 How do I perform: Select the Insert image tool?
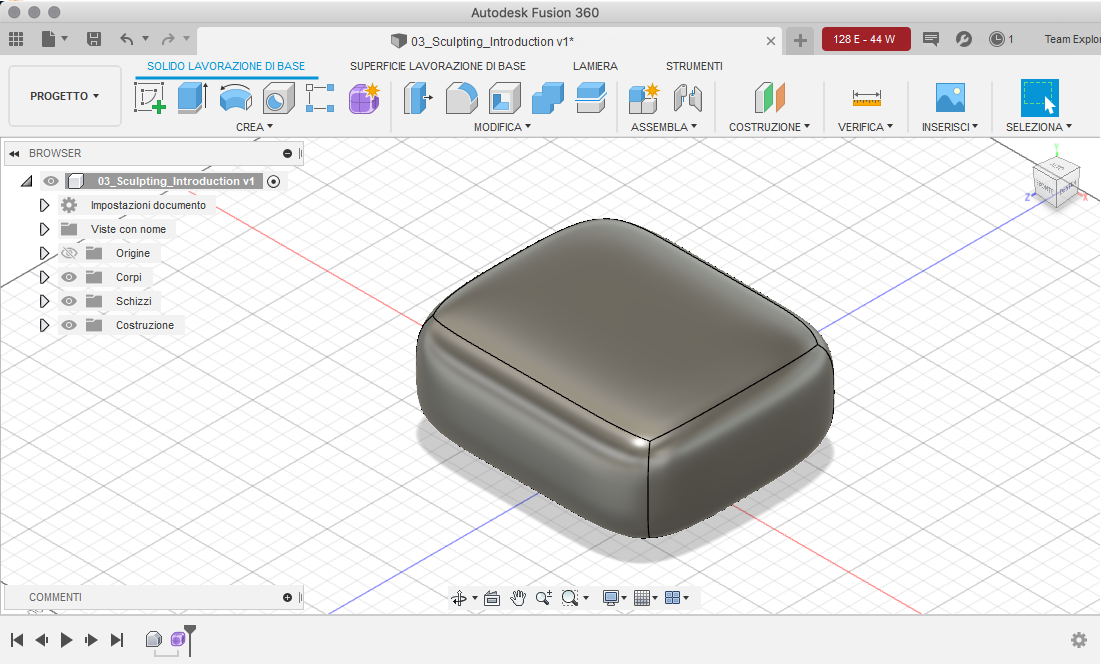pos(950,98)
